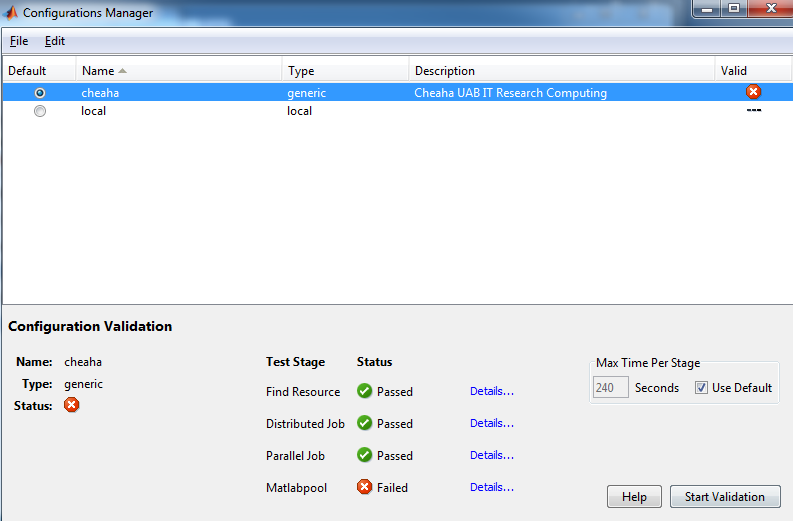The width and height of the screenshot is (793, 521).
Task: Select cheaha as default configuration
Action: click(x=40, y=93)
